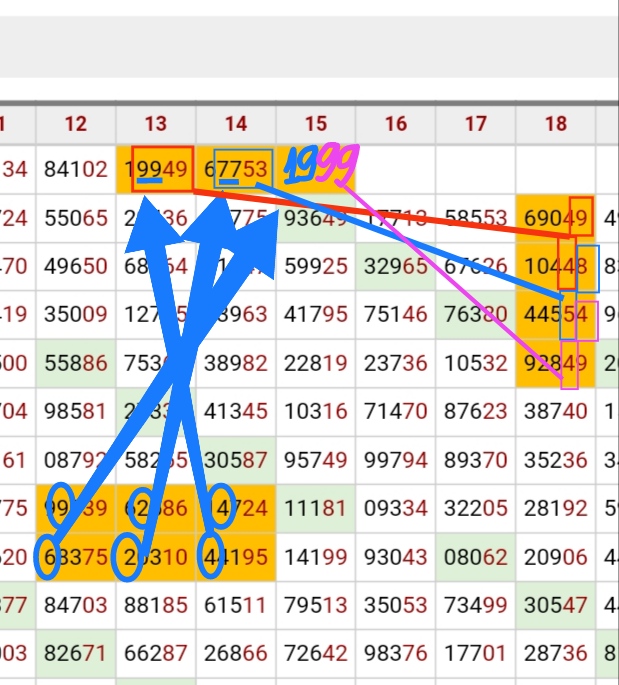This screenshot has width=619, height=685.
Task: Click the green cell 30587
Action: point(236,460)
